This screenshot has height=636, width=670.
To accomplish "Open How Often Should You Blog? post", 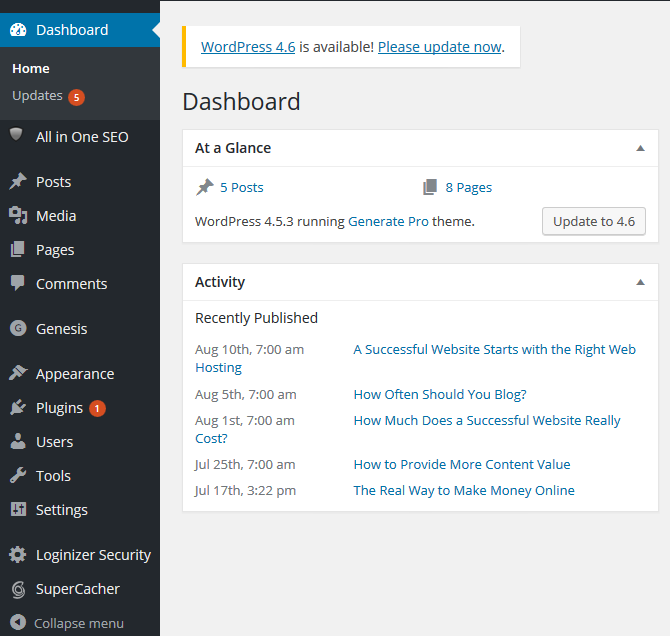I will tap(440, 395).
